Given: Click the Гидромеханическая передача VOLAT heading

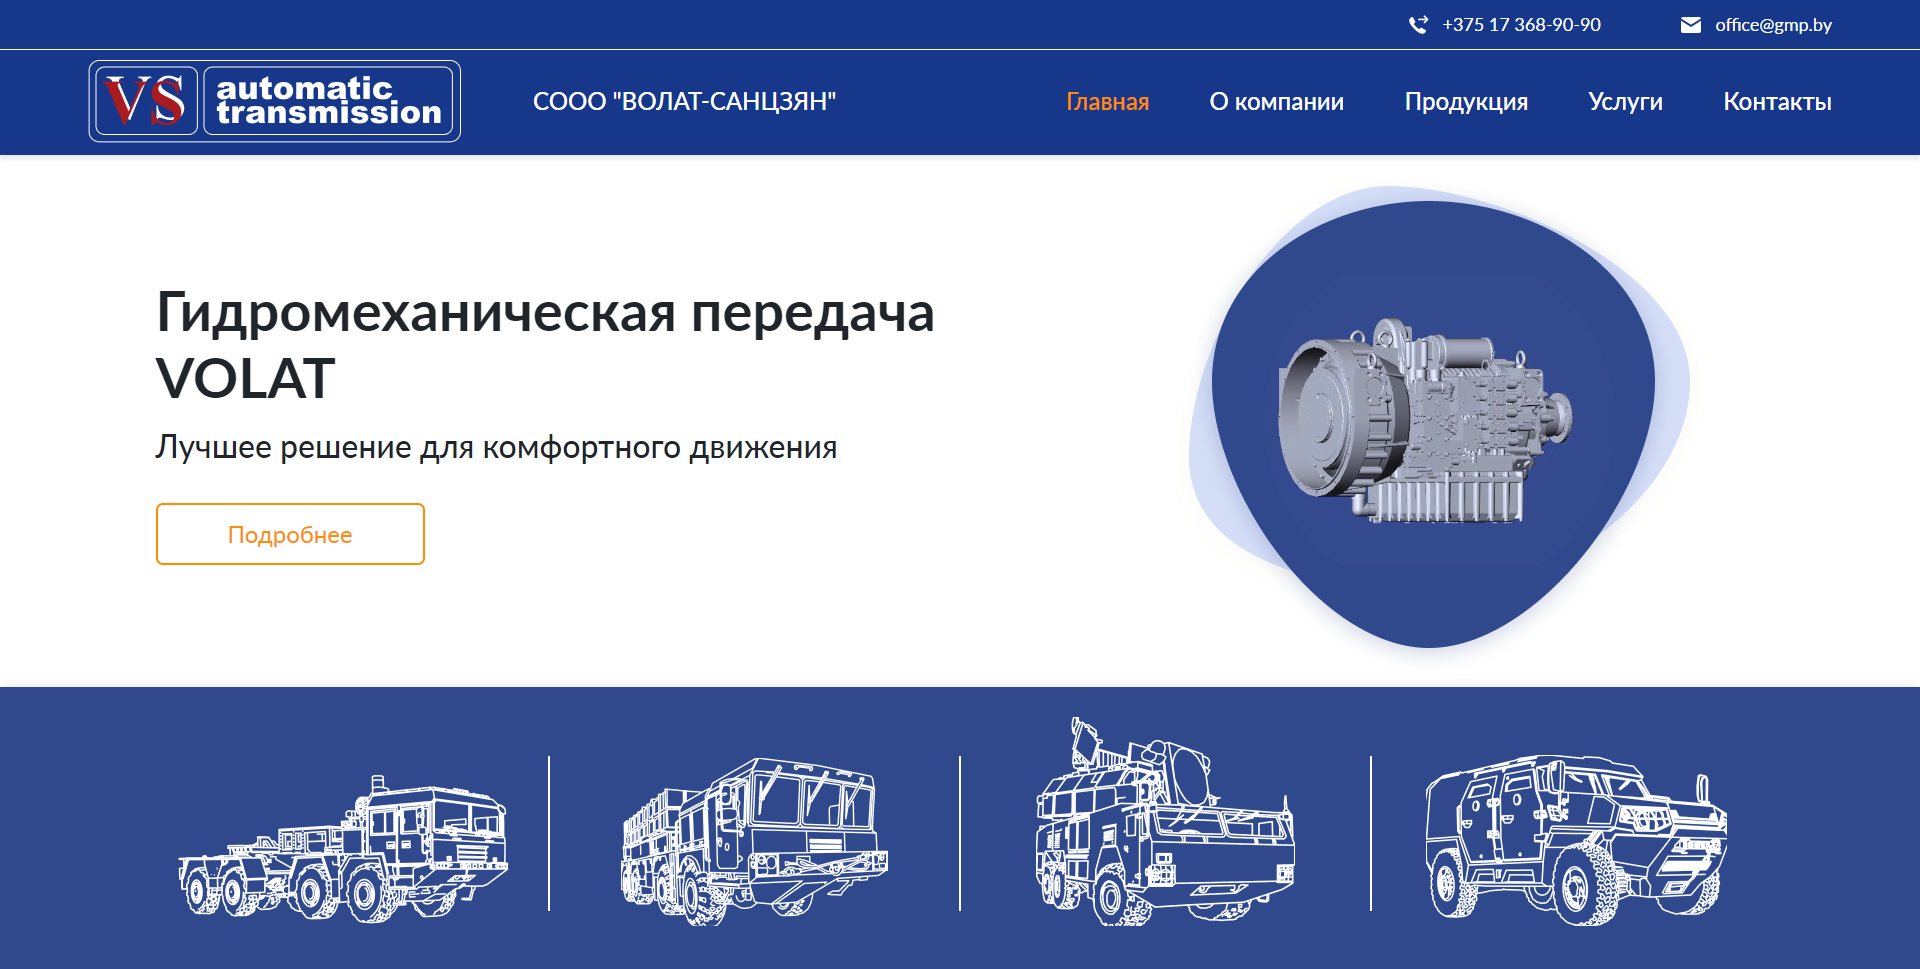Looking at the screenshot, I should pyautogui.click(x=545, y=345).
